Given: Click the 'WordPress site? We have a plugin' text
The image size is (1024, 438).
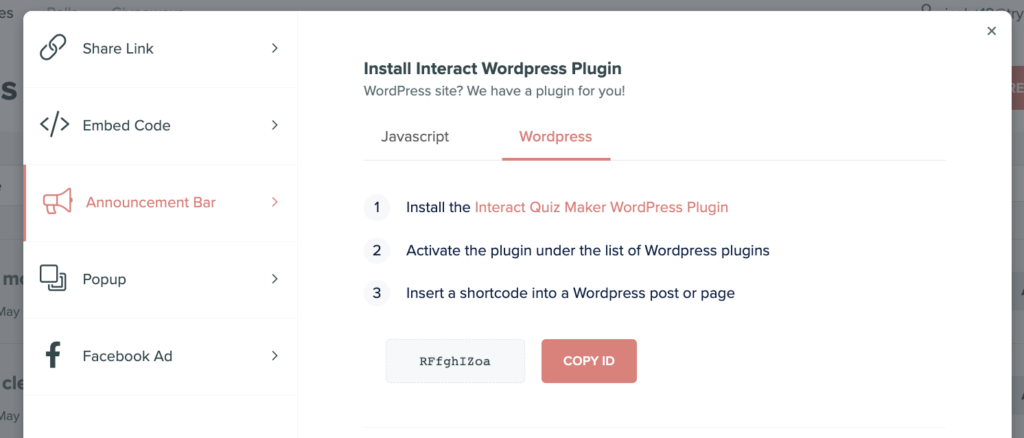Looking at the screenshot, I should [x=494, y=91].
